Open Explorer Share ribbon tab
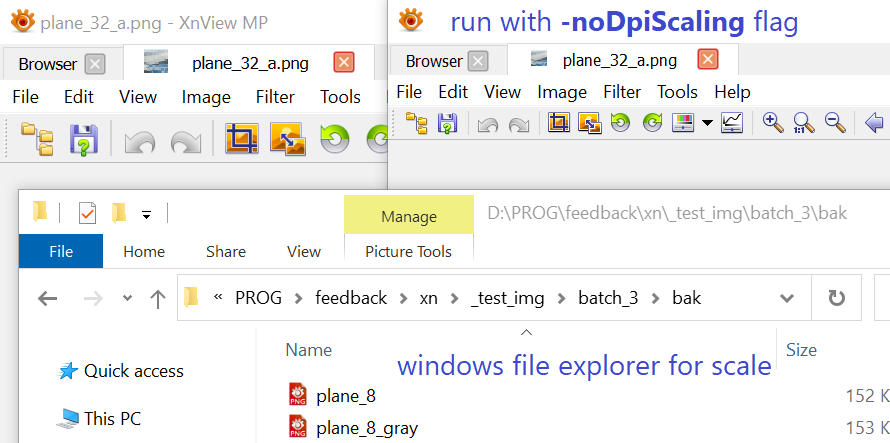890x443 pixels. 226,252
